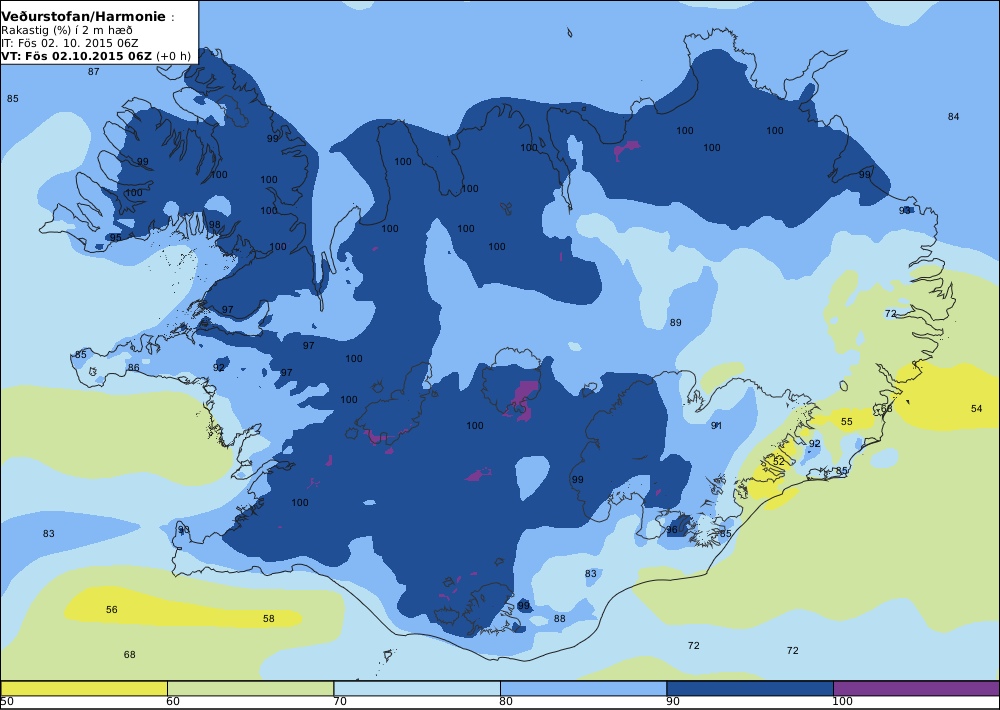
Task: Click the humidity value '54' on the map
Action: pyautogui.click(x=976, y=408)
